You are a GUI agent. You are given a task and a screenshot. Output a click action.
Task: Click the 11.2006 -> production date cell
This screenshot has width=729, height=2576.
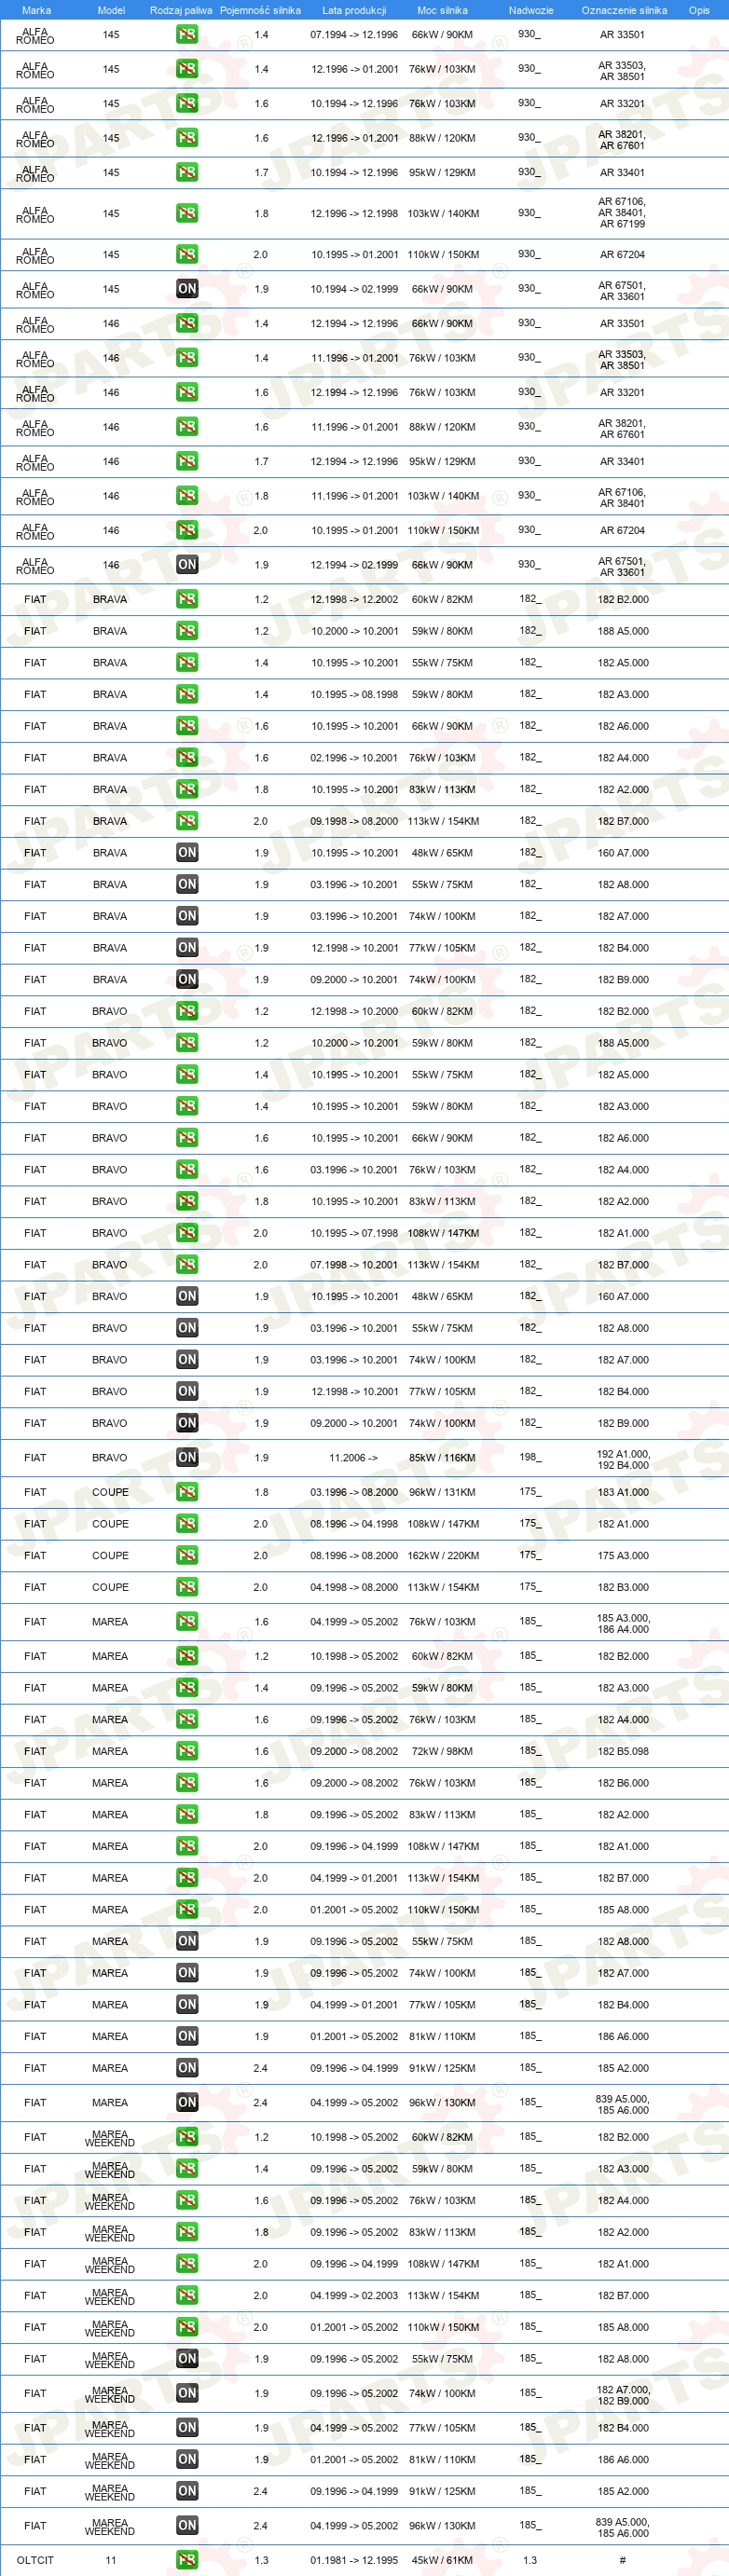353,1457
